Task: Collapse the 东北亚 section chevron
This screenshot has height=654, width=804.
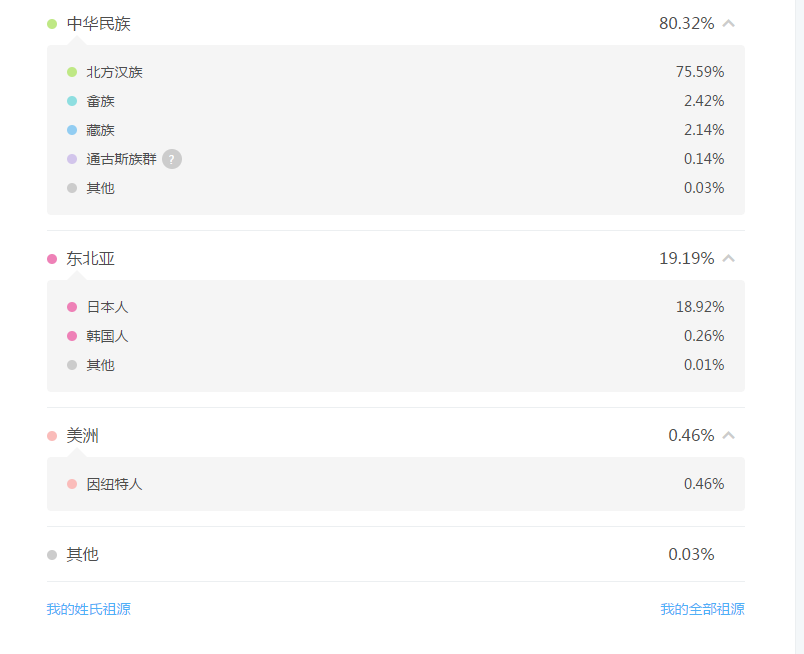Action: (x=729, y=259)
